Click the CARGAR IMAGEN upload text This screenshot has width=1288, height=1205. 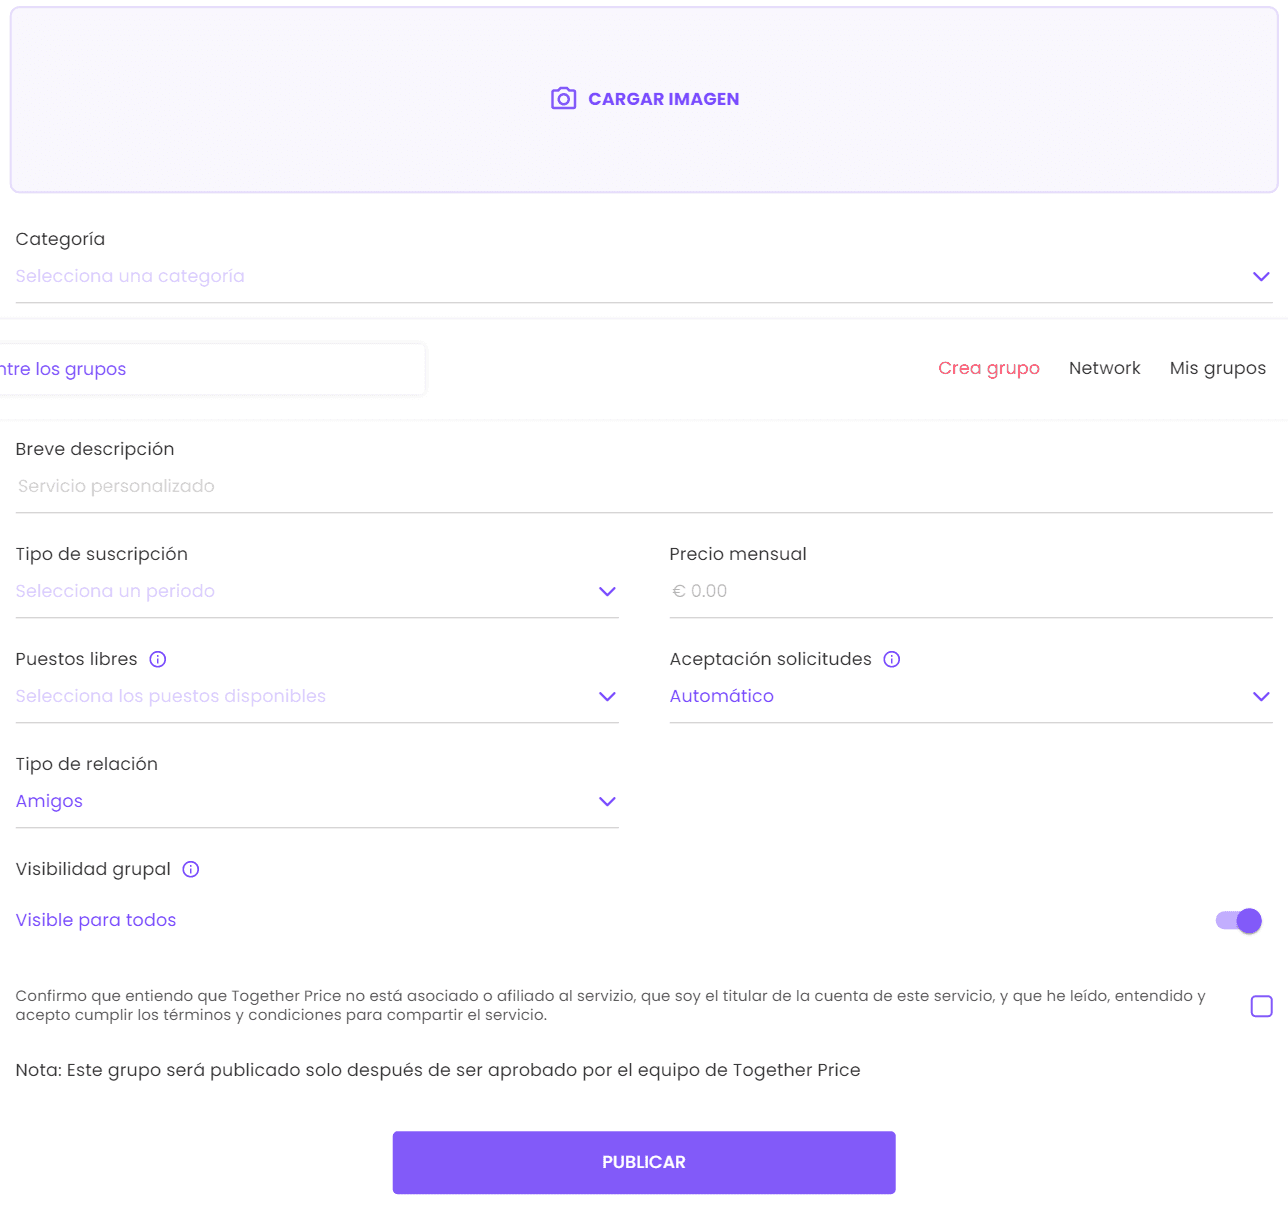(664, 99)
